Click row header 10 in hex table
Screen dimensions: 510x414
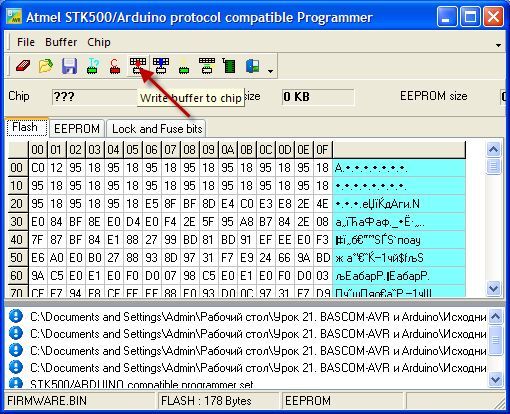[x=18, y=186]
